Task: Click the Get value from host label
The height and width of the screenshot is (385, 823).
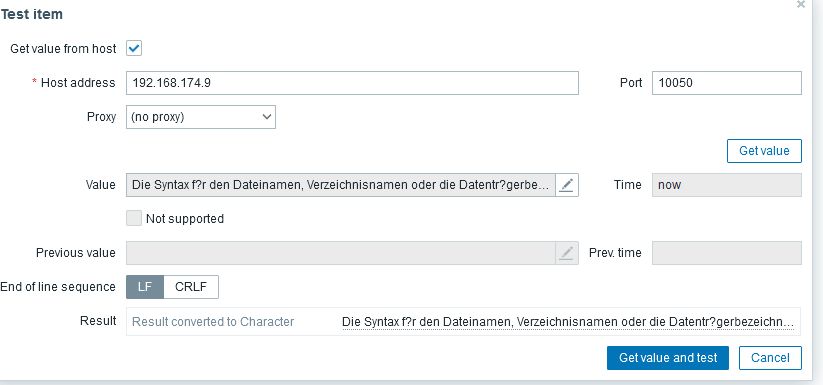Action: pyautogui.click(x=64, y=49)
